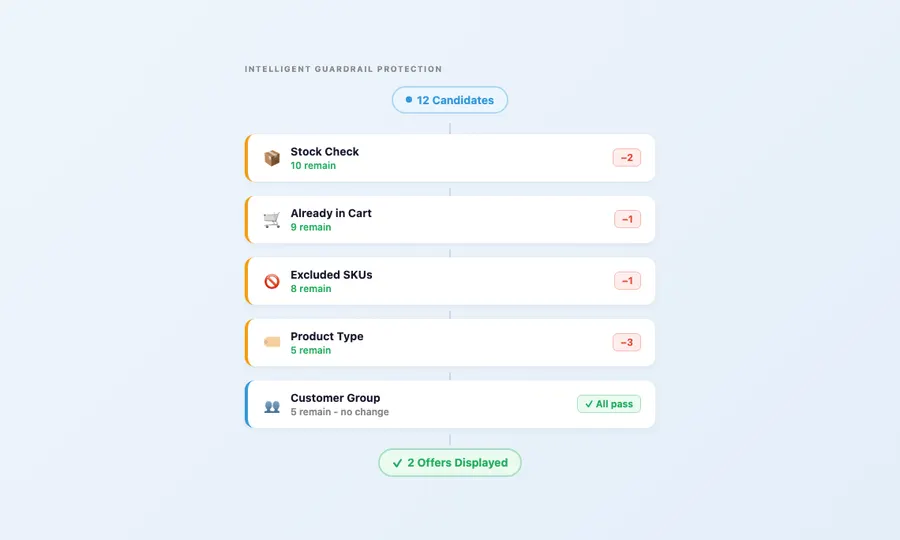Select the 12 Candidates pill
This screenshot has height=540, width=900.
pyautogui.click(x=450, y=100)
